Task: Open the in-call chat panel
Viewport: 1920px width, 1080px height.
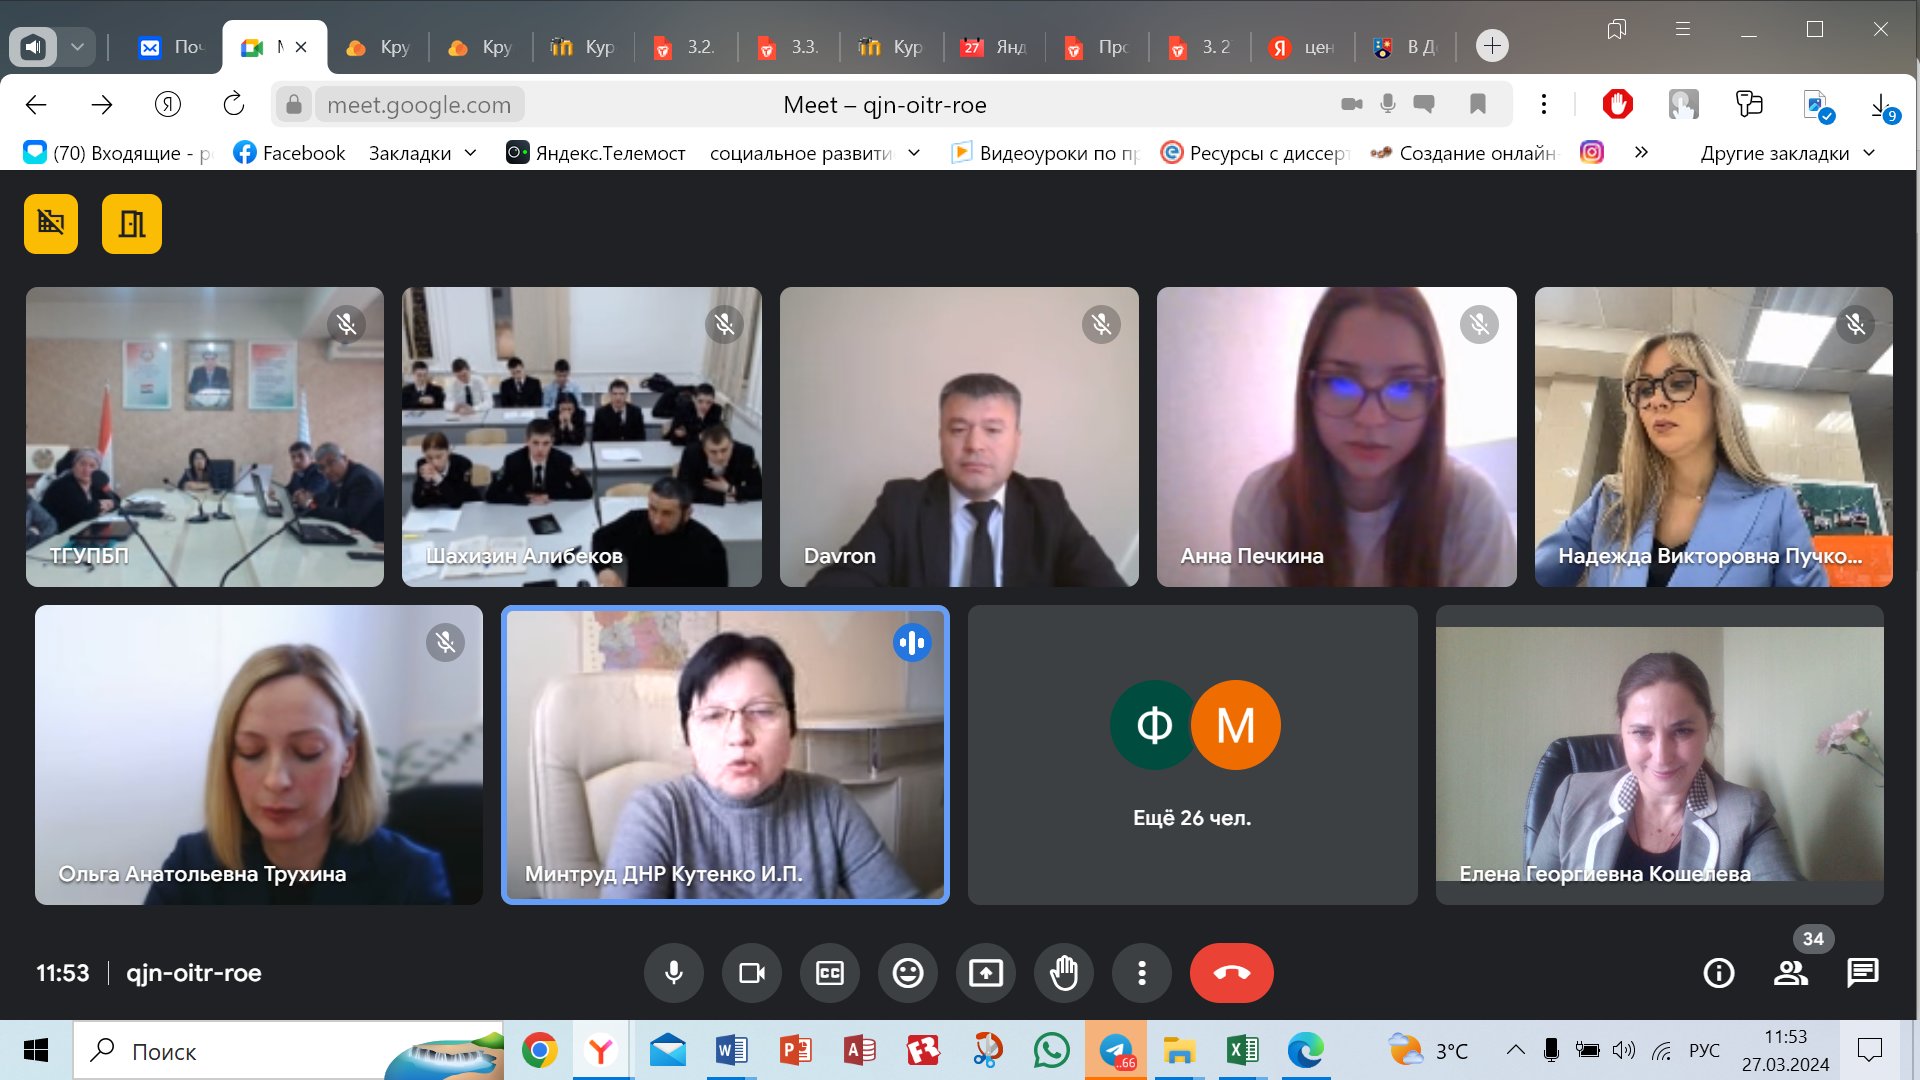Action: coord(1862,973)
